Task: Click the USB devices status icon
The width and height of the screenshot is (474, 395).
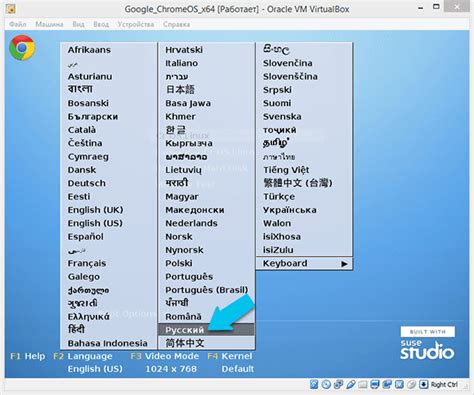Action: point(351,384)
